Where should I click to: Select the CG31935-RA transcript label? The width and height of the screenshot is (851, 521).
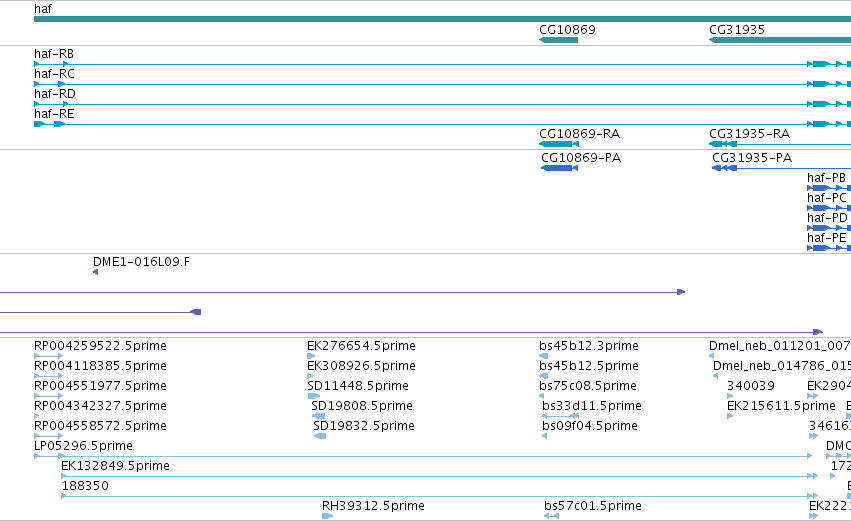point(750,134)
